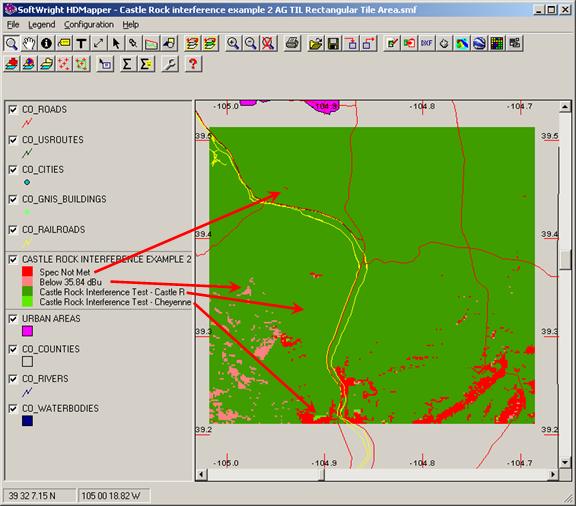Toggle the URBAN AREAS layer checkbox
576x506 pixels.
(x=13, y=319)
